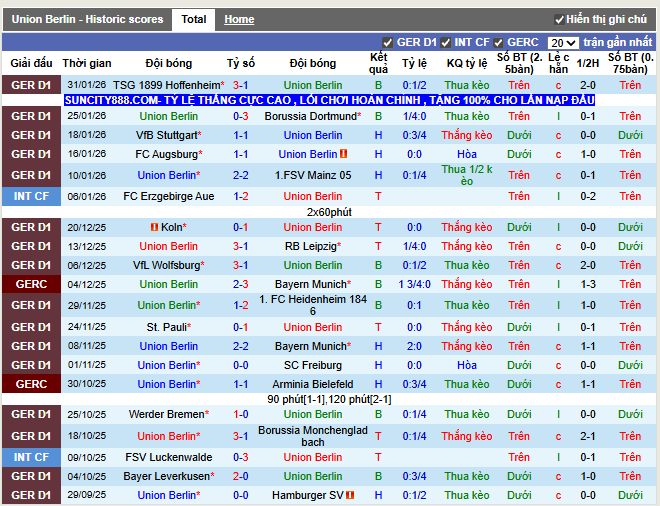Switch to the Home tab
Image resolution: width=660 pixels, height=506 pixels.
239,19
